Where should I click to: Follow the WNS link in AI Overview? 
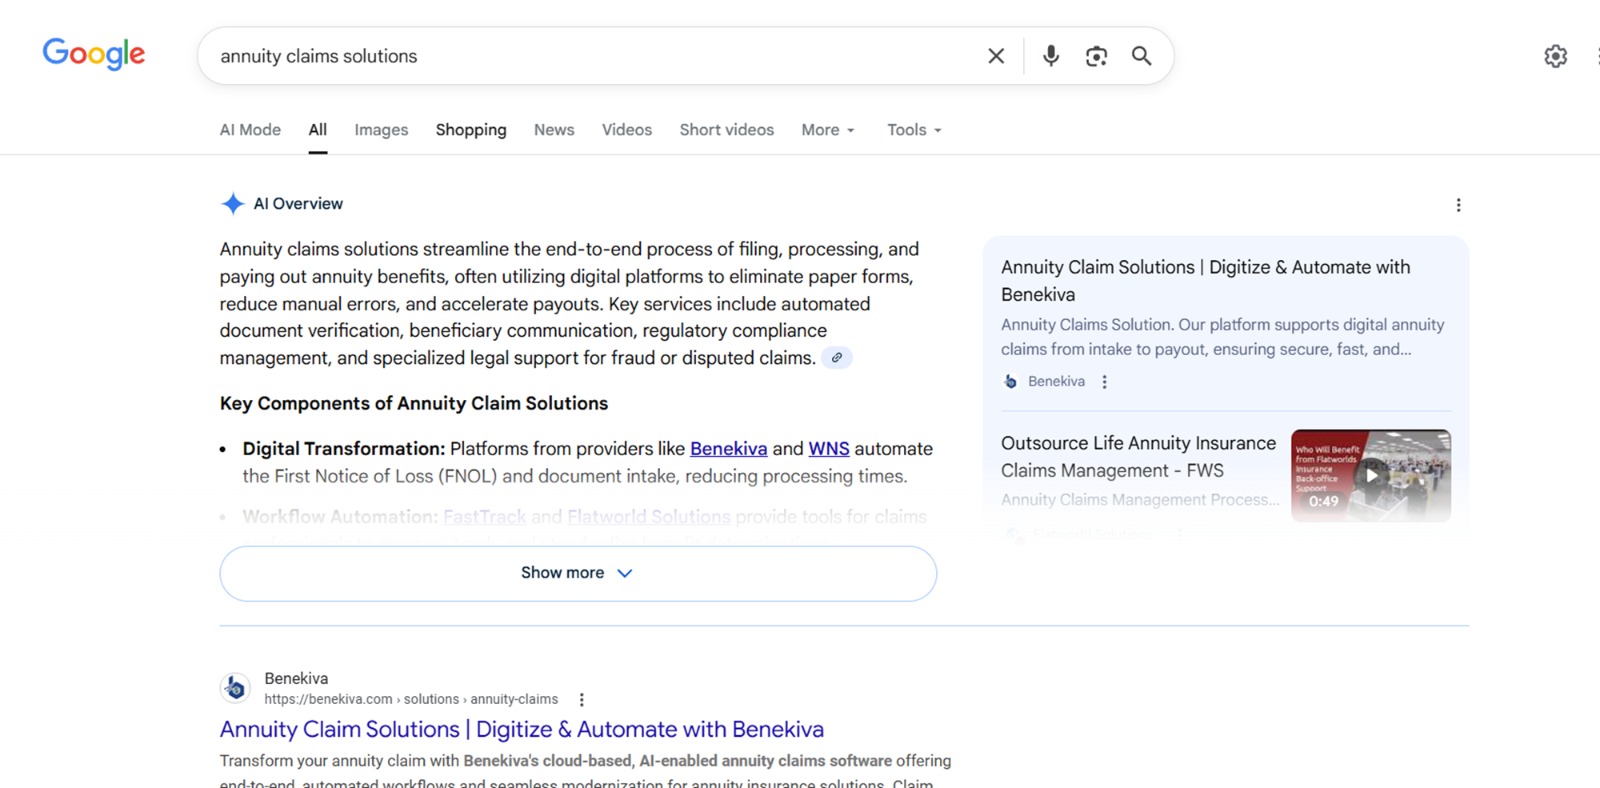(x=829, y=449)
